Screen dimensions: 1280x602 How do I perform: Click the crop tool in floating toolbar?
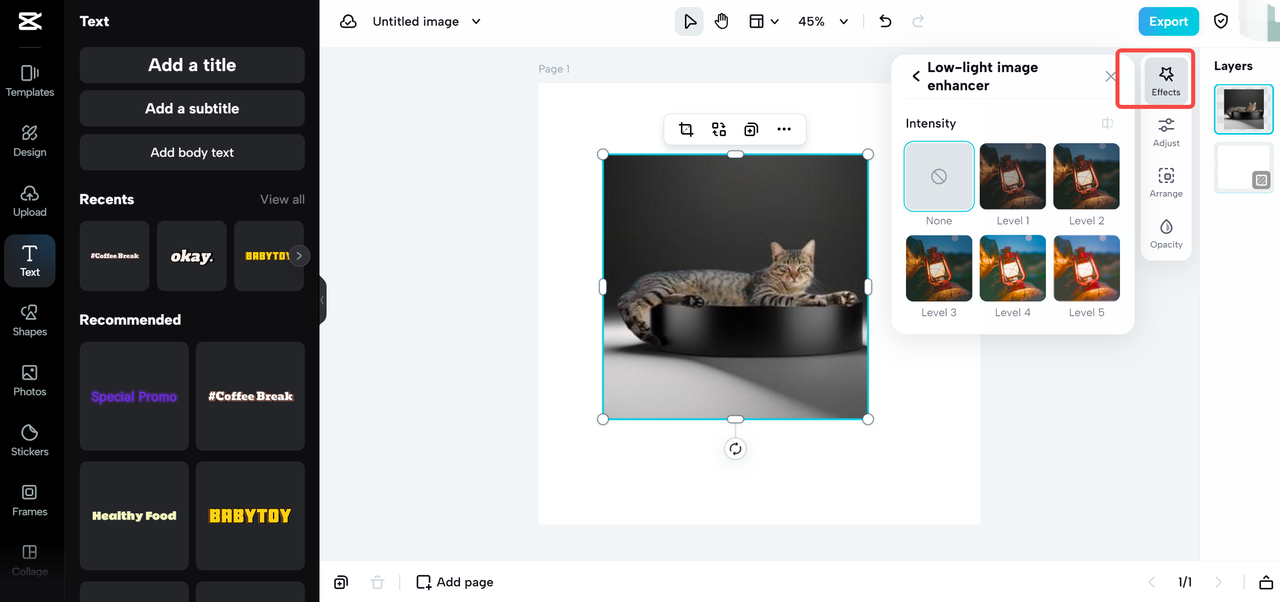click(x=686, y=129)
